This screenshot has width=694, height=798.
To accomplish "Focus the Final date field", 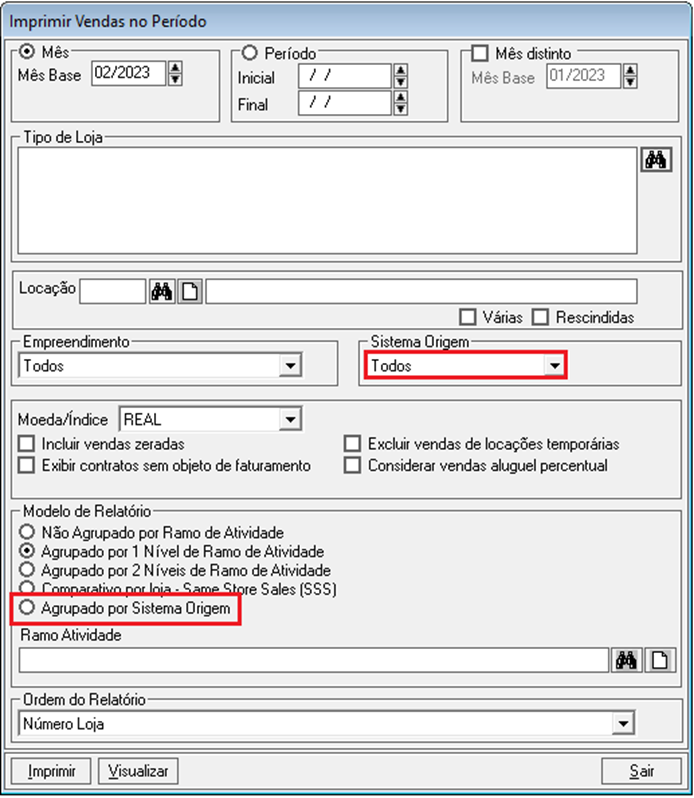I will point(345,103).
